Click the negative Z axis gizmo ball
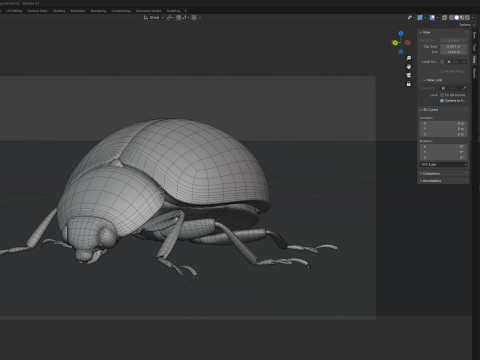480x360 pixels. (401, 52)
